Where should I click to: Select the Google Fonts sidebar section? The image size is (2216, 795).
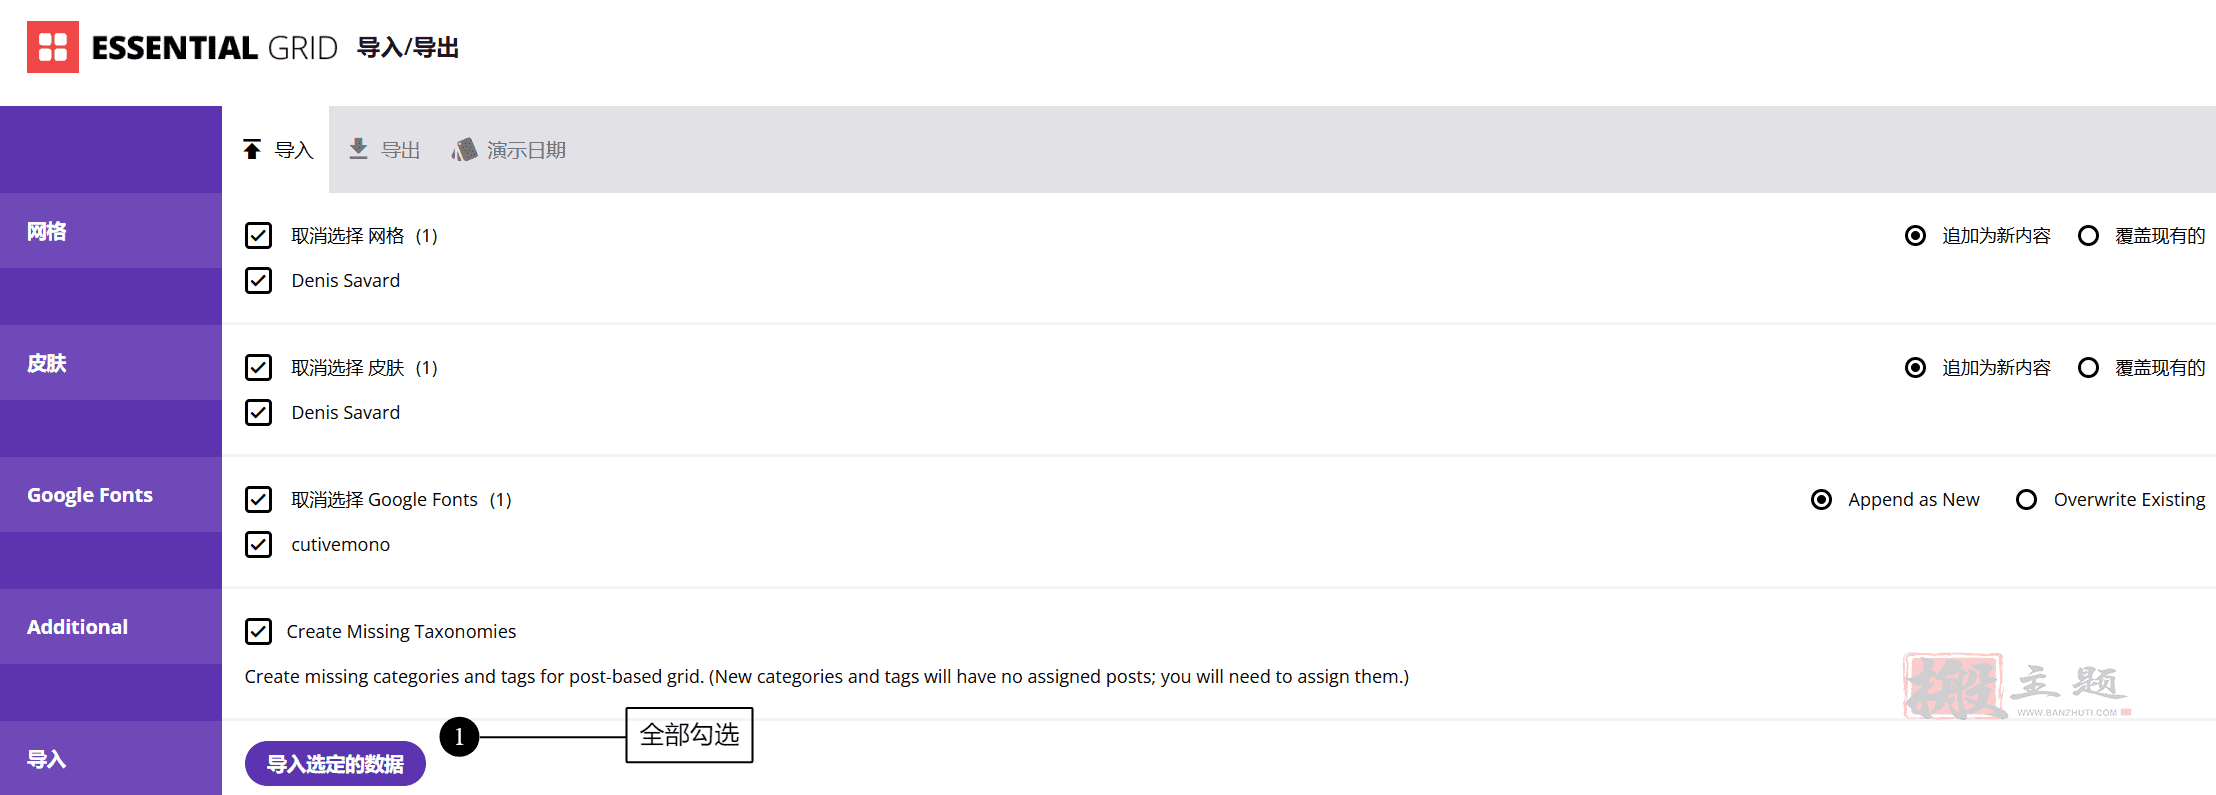coord(111,495)
